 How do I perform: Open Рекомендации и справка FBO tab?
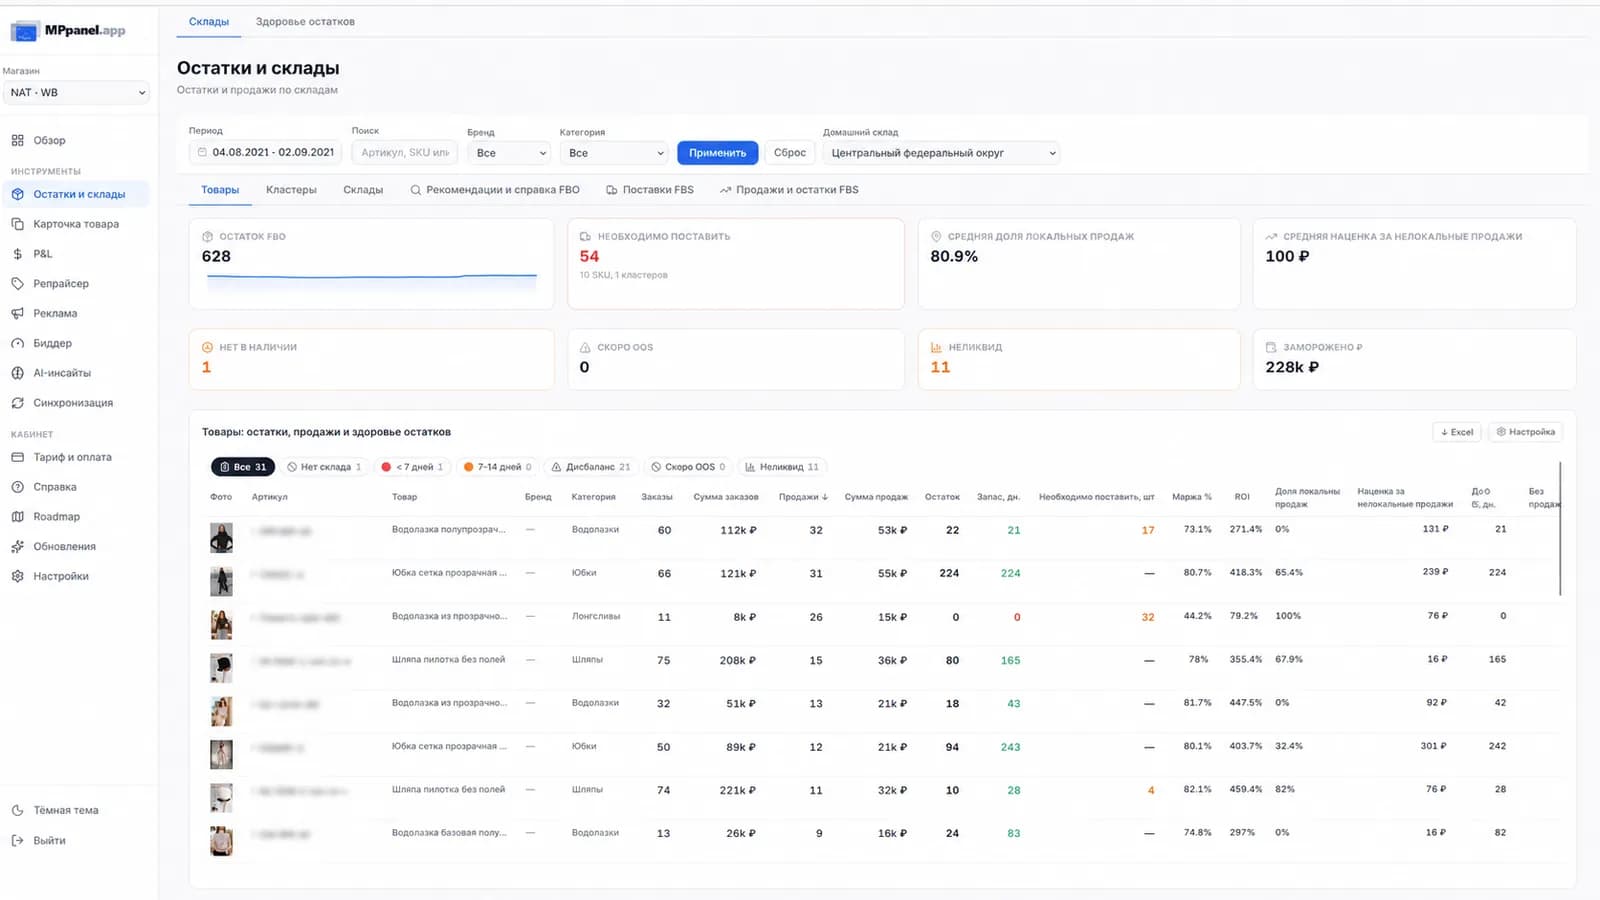point(495,190)
